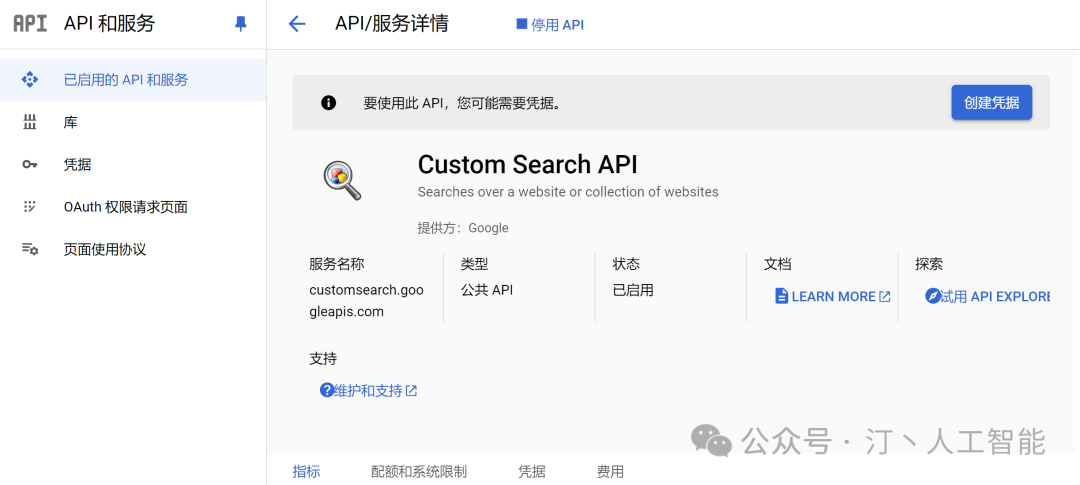Click the 停用 API button
Screen dimensions: 1080x485
(550, 25)
